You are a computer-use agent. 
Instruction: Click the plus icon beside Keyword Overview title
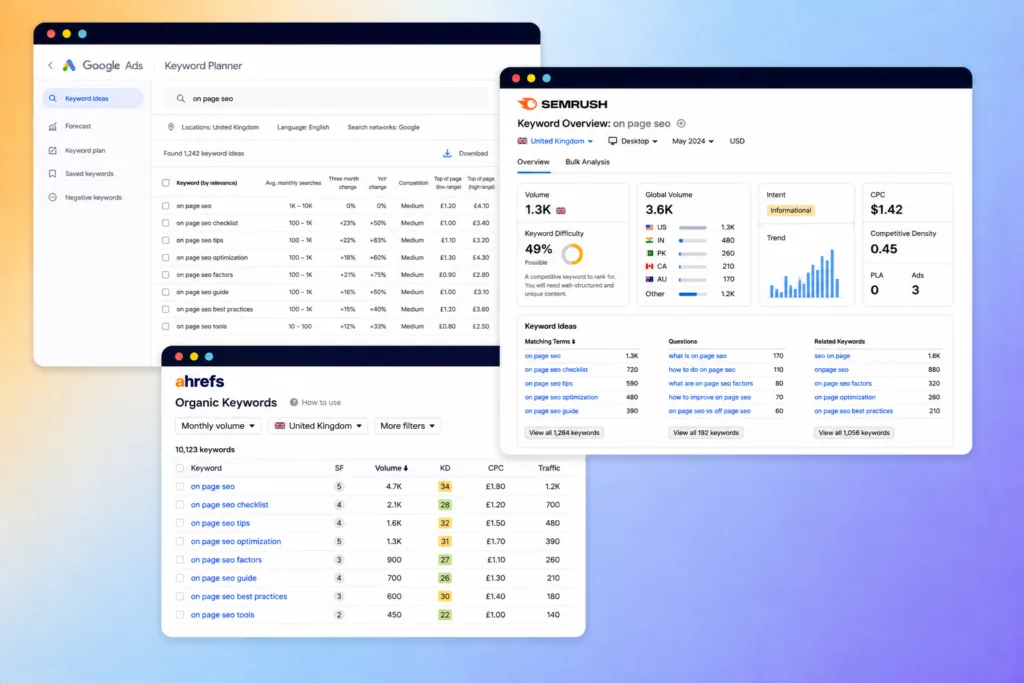[x=681, y=123]
